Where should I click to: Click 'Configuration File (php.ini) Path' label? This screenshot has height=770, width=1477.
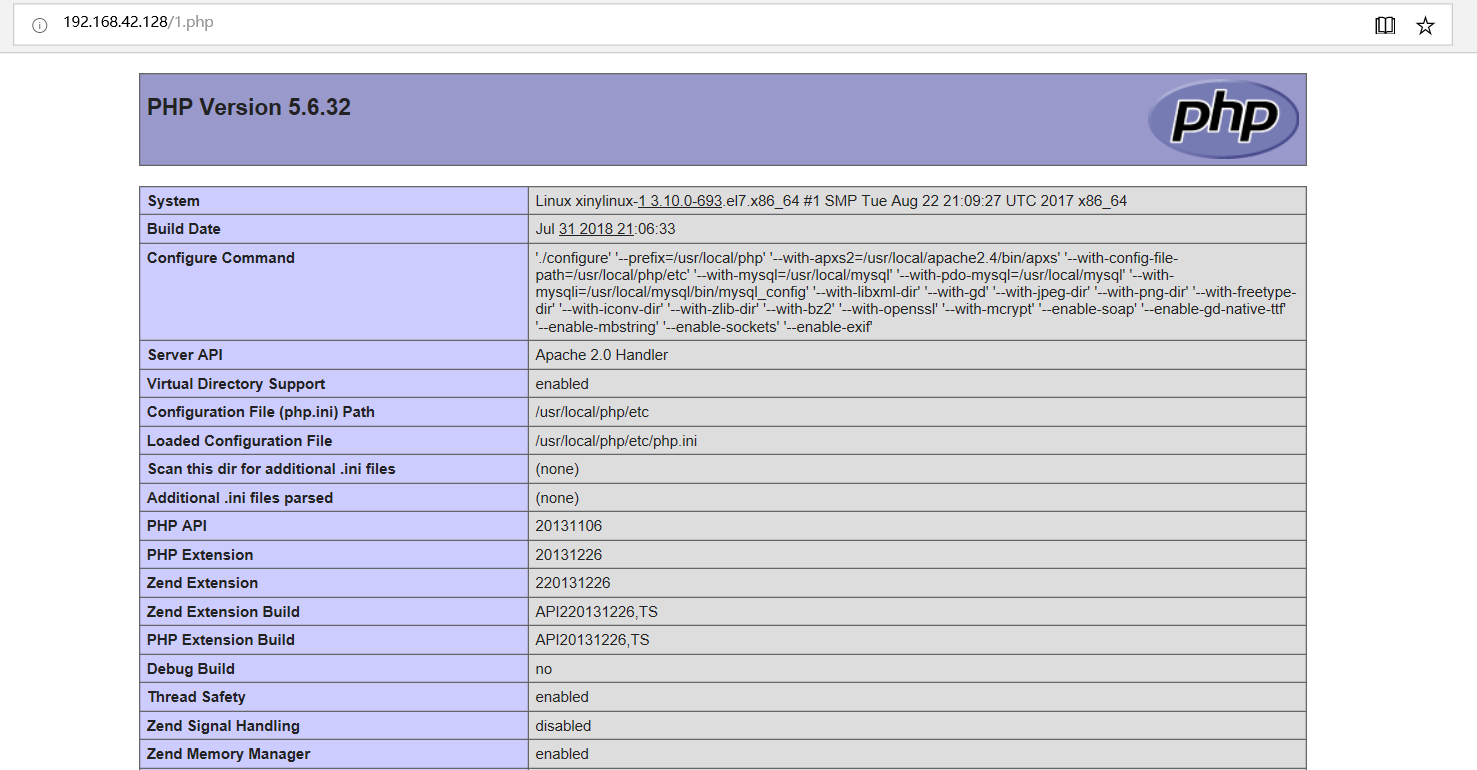click(261, 412)
